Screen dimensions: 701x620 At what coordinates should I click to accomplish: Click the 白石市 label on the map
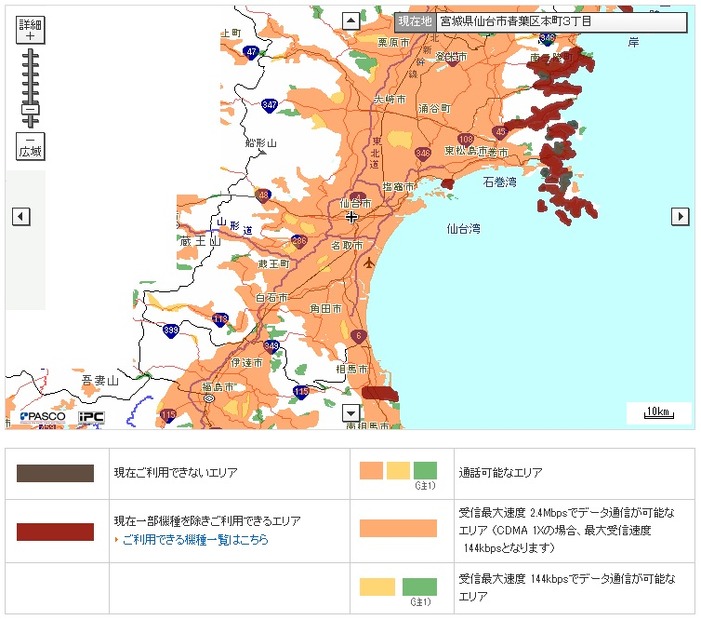pyautogui.click(x=271, y=297)
